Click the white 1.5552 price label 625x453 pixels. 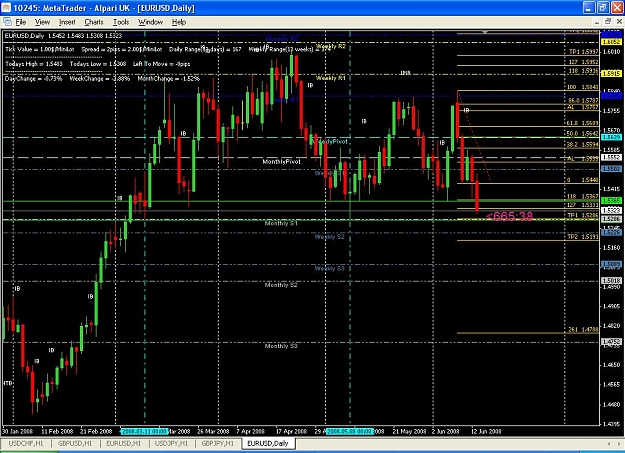coord(611,158)
